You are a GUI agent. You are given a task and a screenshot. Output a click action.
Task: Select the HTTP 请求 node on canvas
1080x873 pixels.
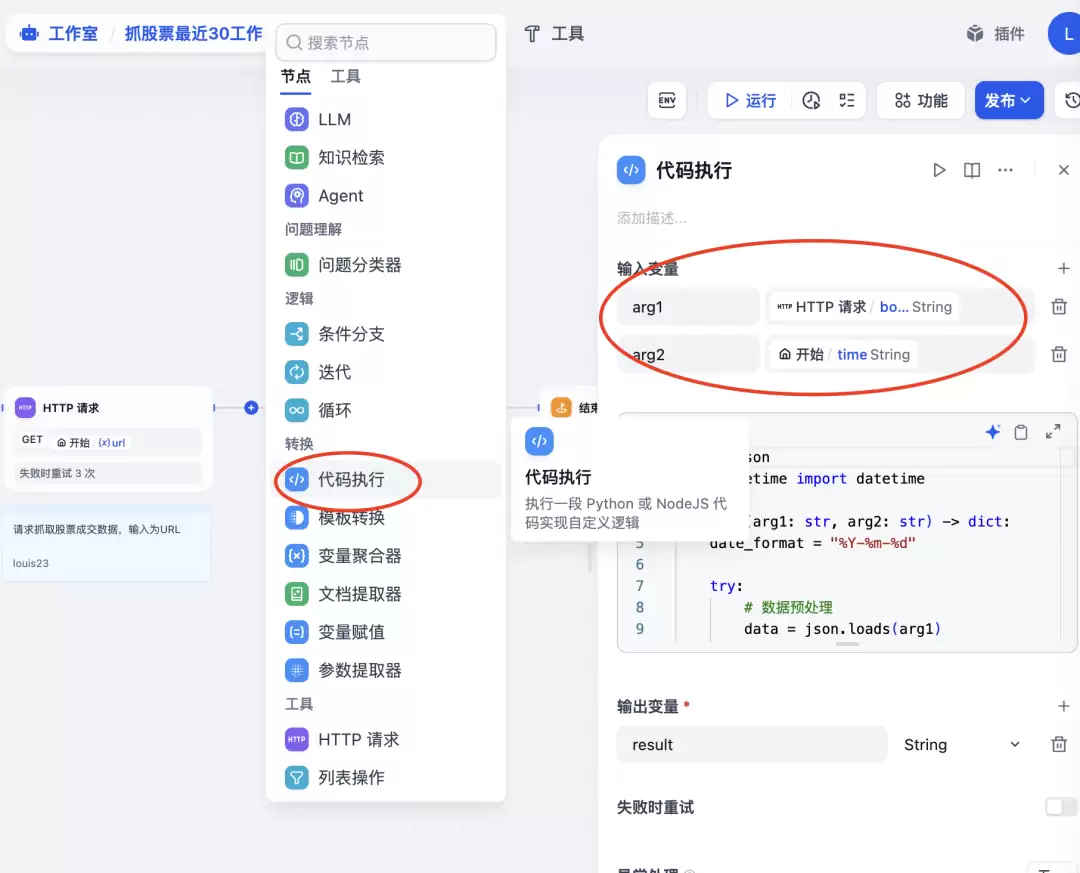coord(108,439)
